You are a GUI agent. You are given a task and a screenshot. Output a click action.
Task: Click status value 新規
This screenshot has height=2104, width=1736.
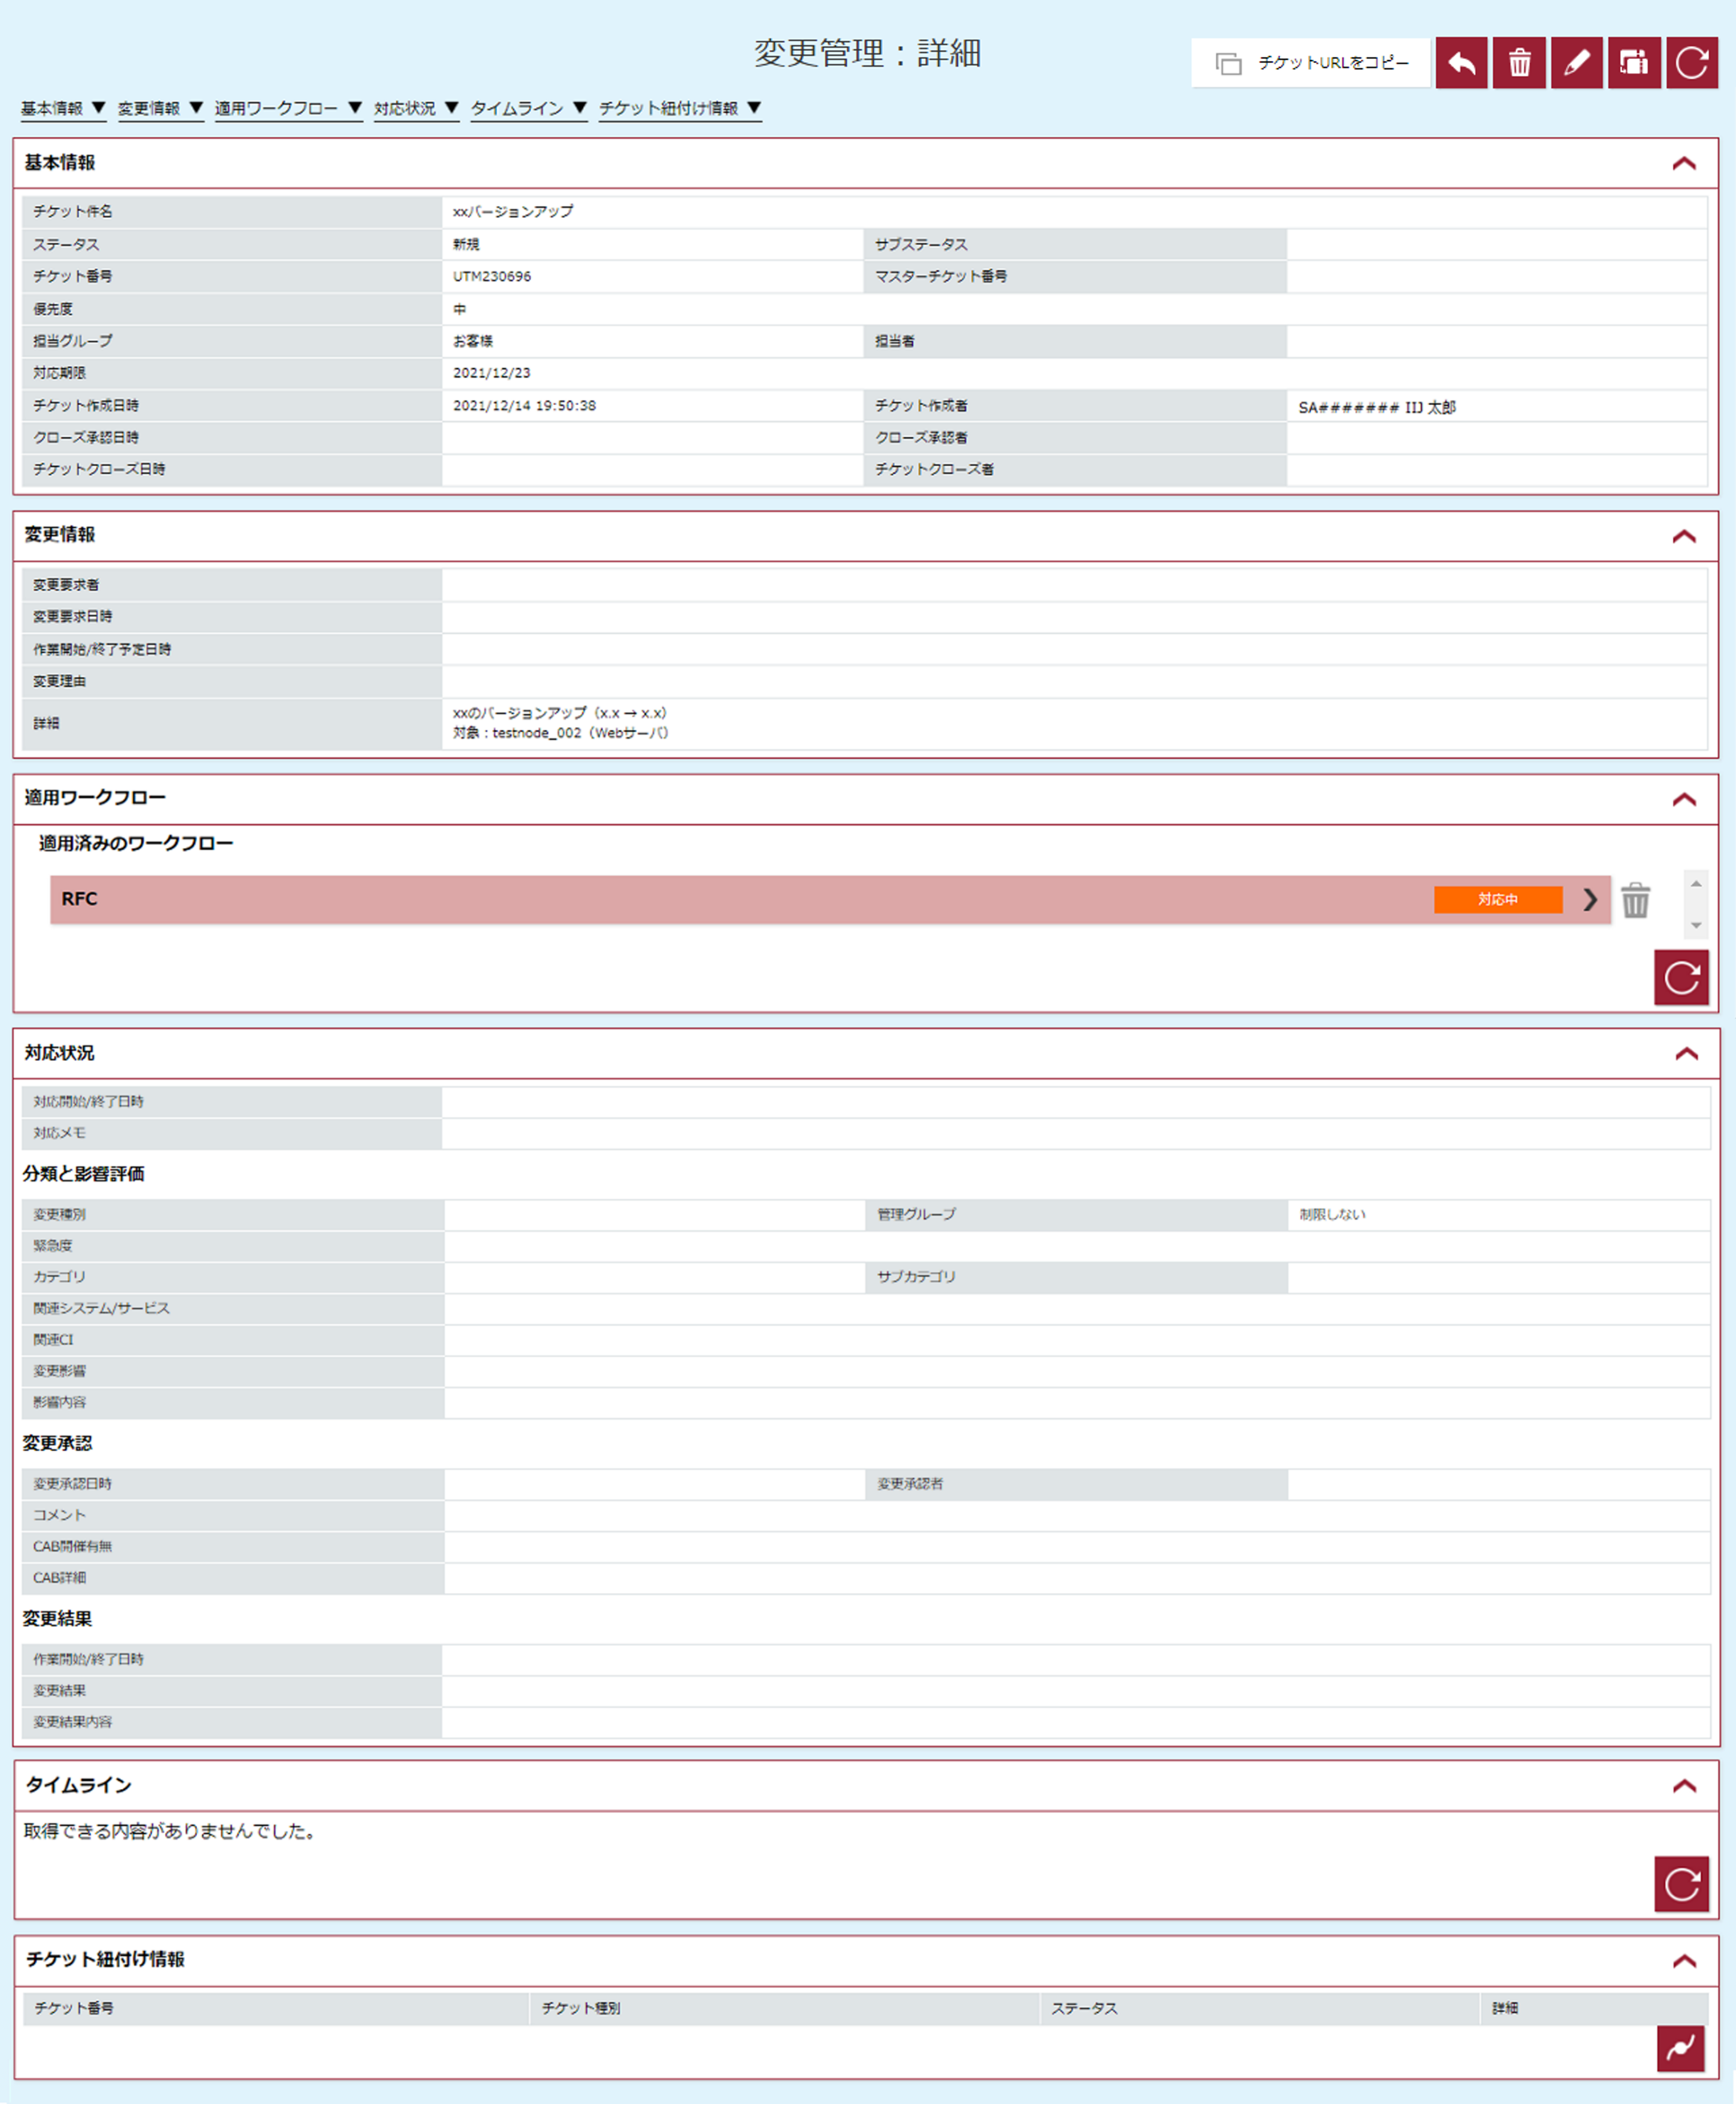tap(466, 244)
